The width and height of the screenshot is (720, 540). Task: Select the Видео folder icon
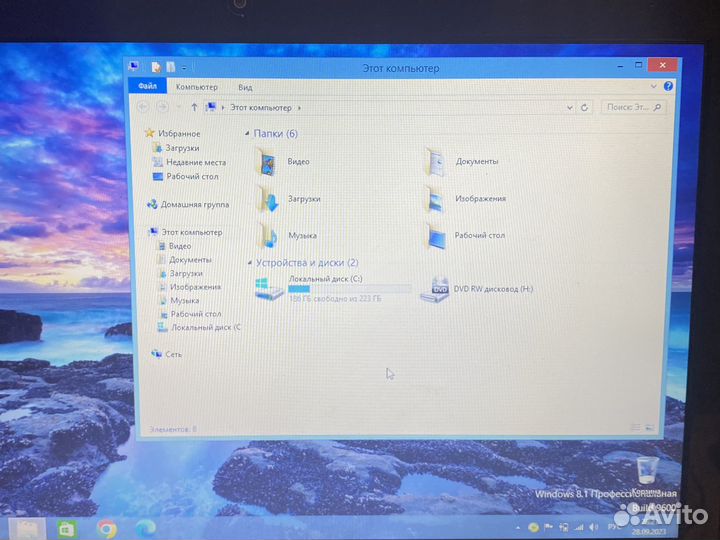click(267, 162)
